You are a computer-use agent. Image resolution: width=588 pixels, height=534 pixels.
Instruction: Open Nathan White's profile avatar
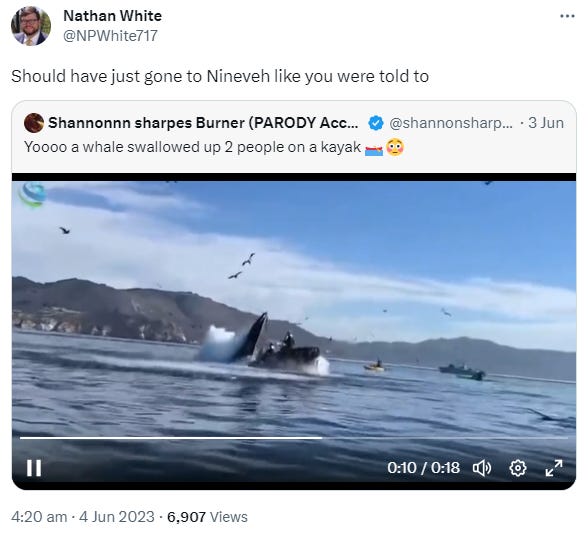(x=31, y=26)
